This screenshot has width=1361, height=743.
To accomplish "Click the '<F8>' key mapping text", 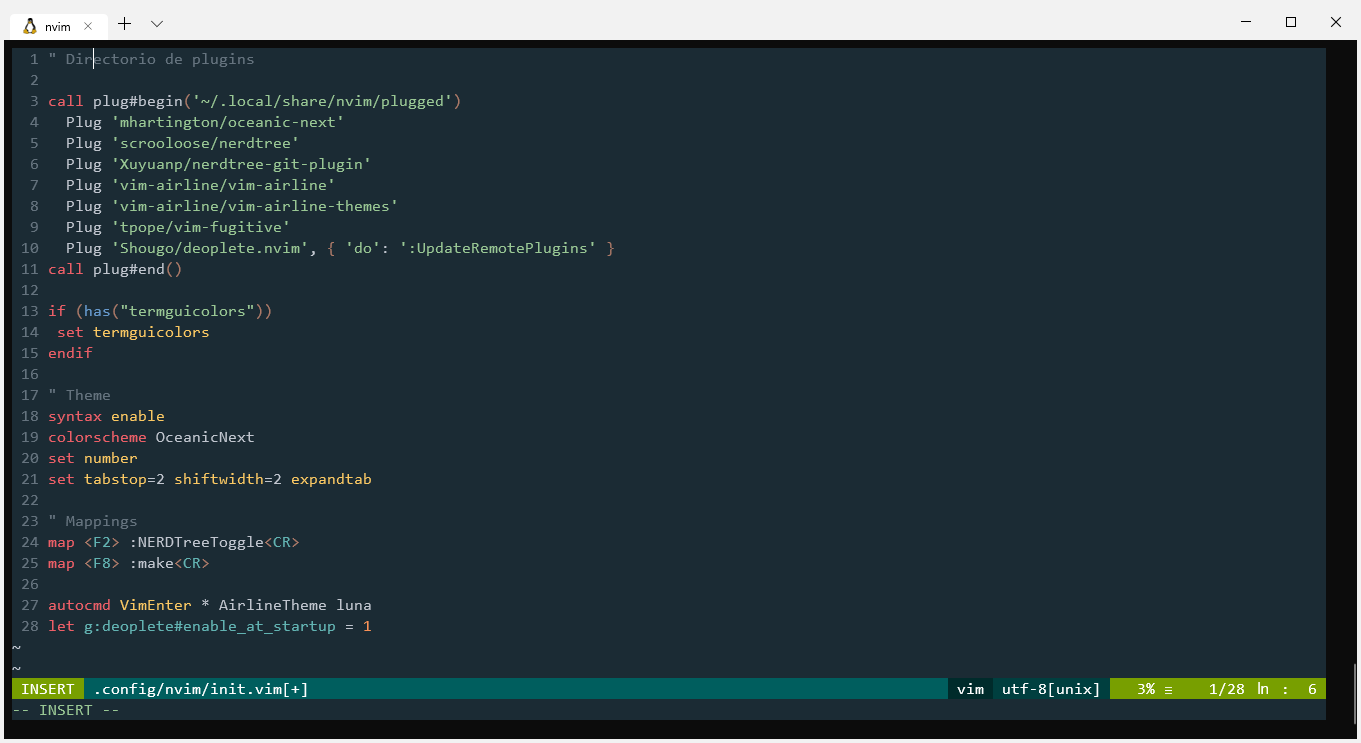I will (x=102, y=563).
